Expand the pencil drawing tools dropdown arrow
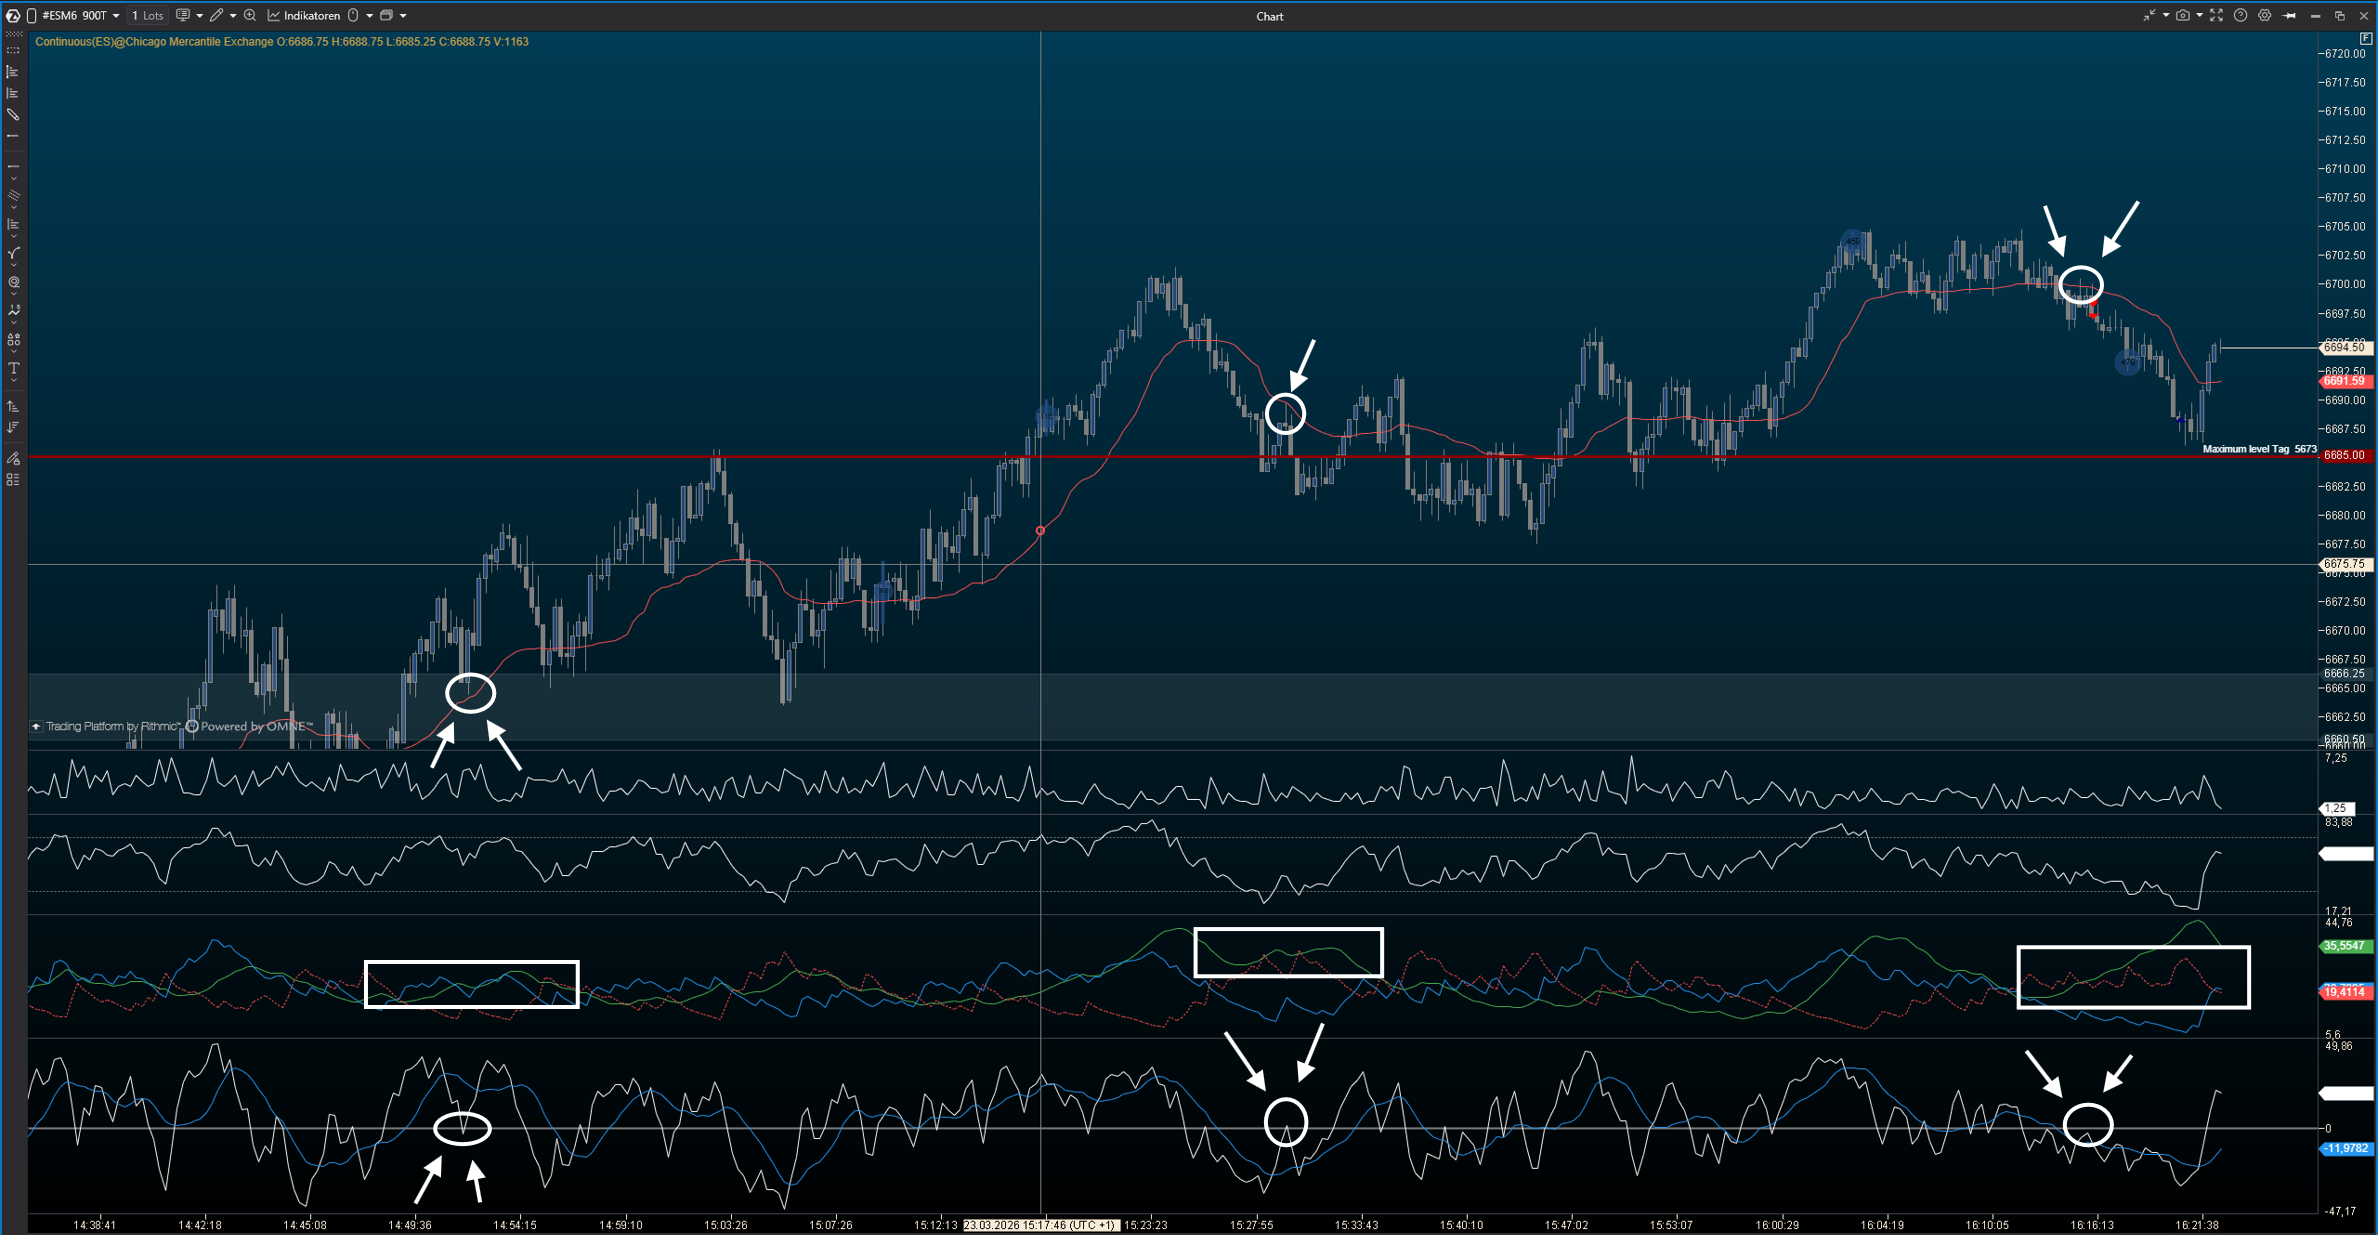This screenshot has width=2378, height=1235. click(233, 16)
